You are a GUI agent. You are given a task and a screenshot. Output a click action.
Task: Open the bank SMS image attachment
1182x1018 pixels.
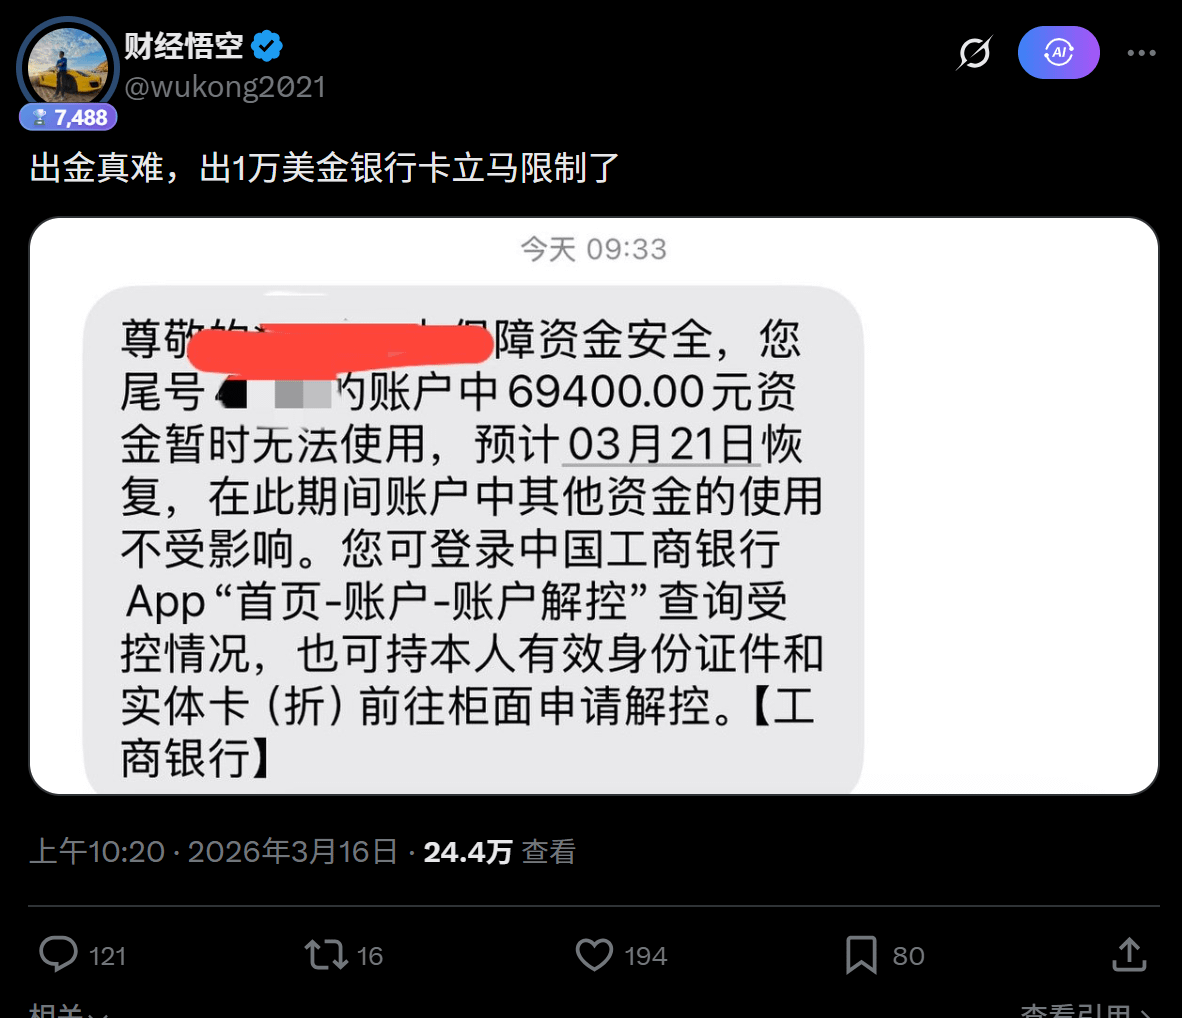pyautogui.click(x=594, y=506)
